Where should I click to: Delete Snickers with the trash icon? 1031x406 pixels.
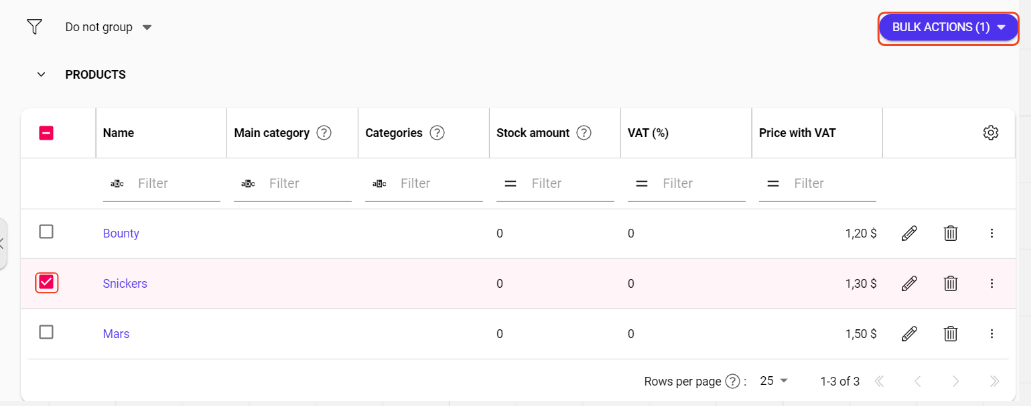[950, 284]
